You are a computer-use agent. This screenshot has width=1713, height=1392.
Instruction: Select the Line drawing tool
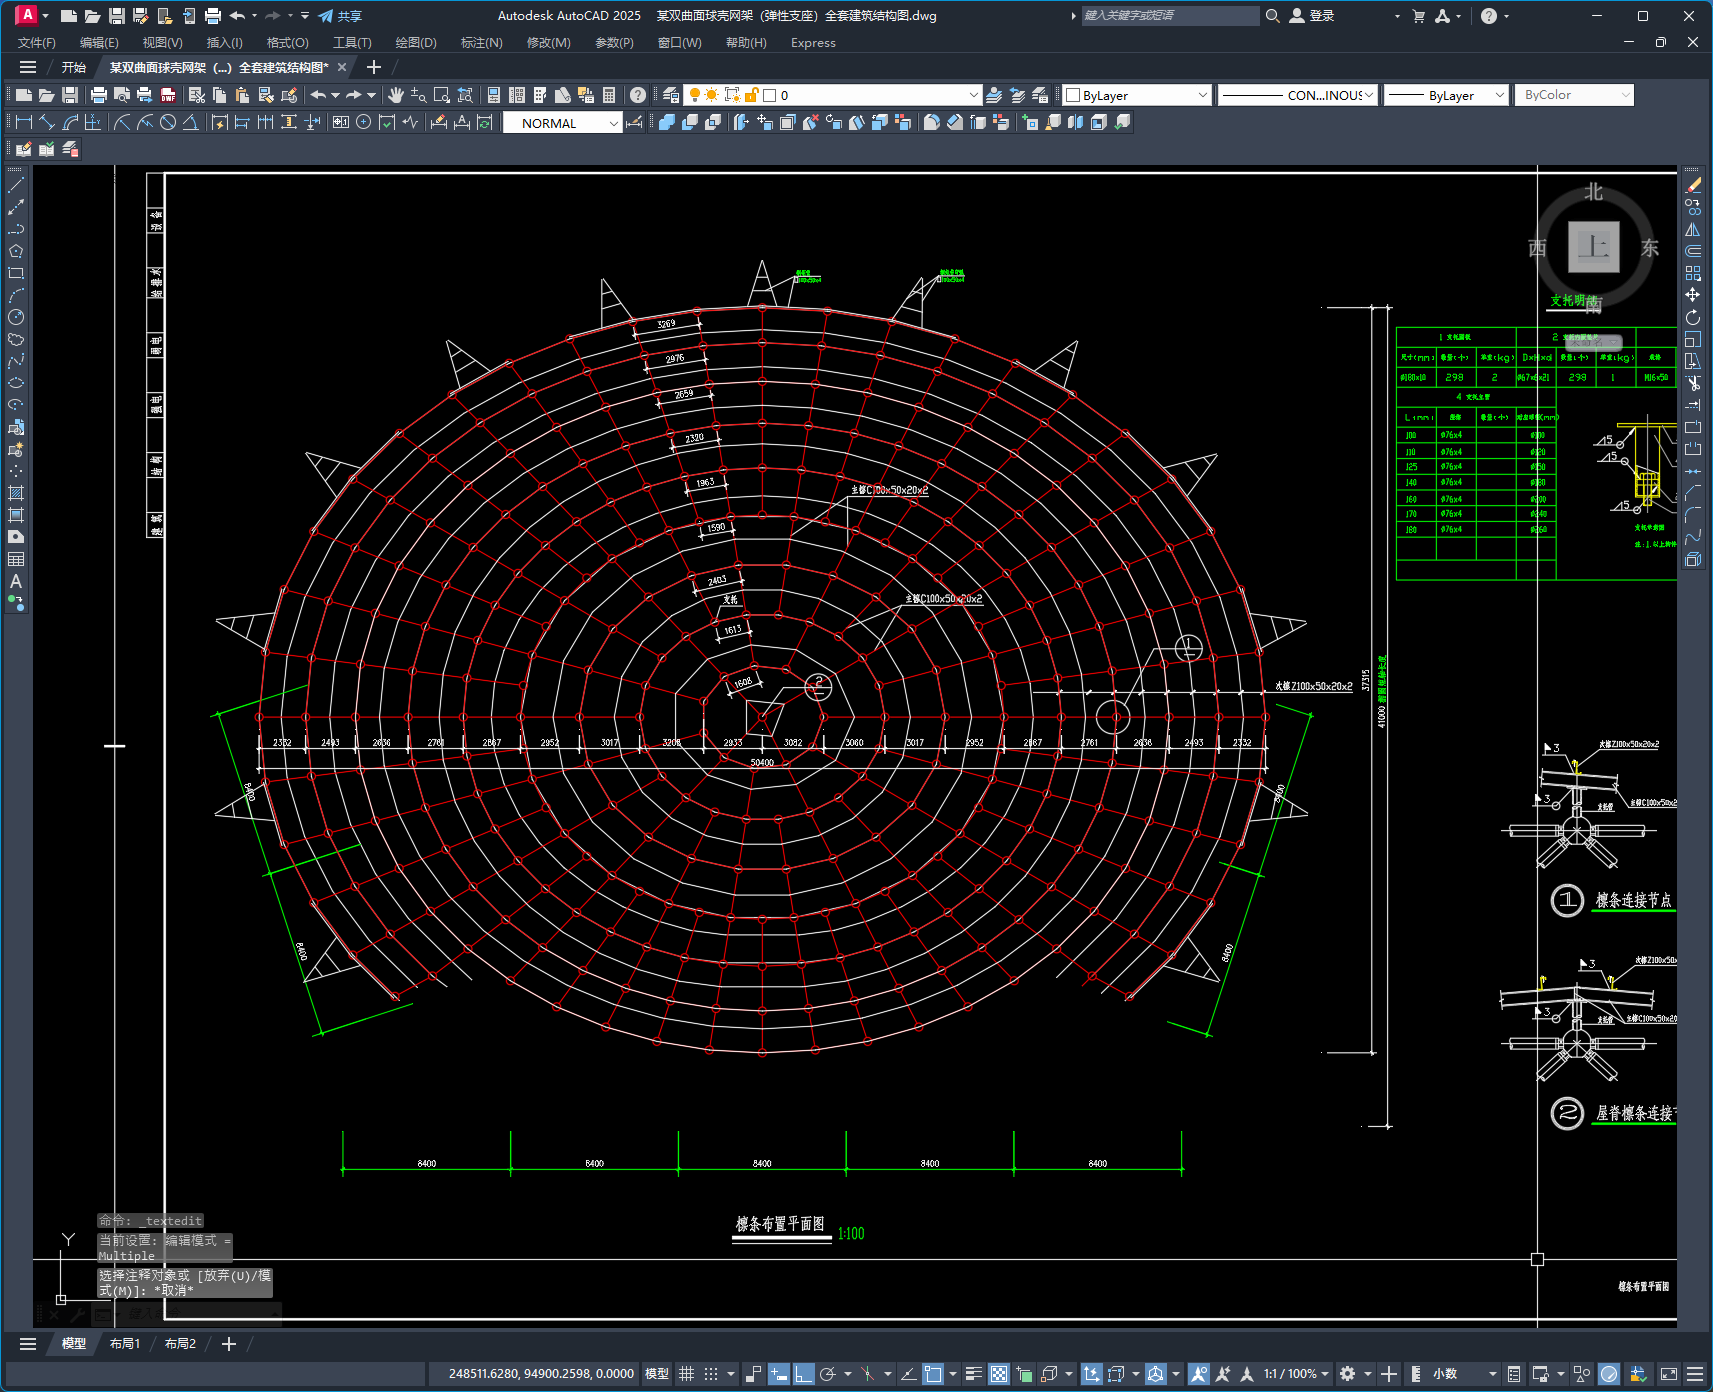[16, 185]
